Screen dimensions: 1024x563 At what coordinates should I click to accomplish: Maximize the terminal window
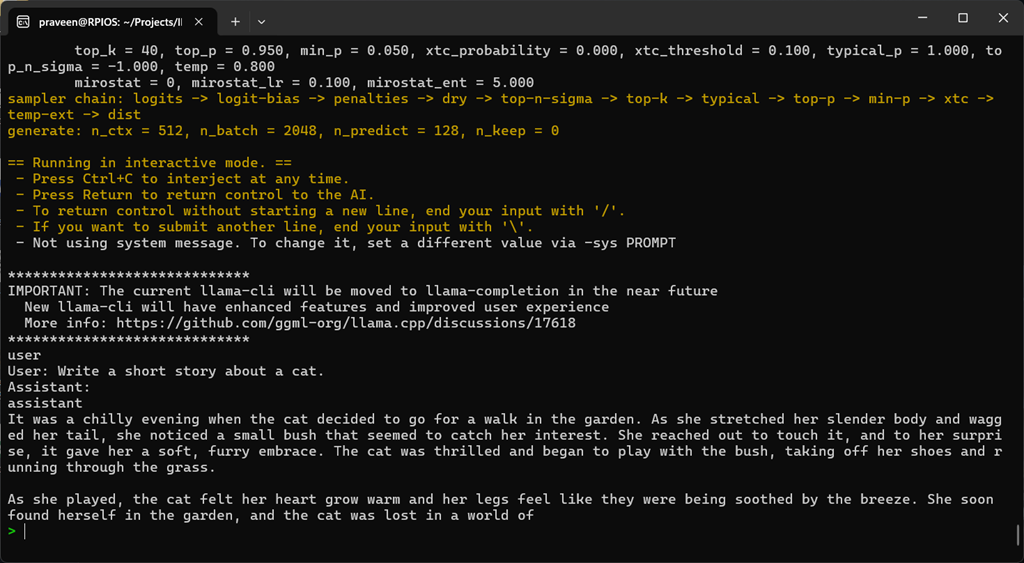(x=962, y=18)
